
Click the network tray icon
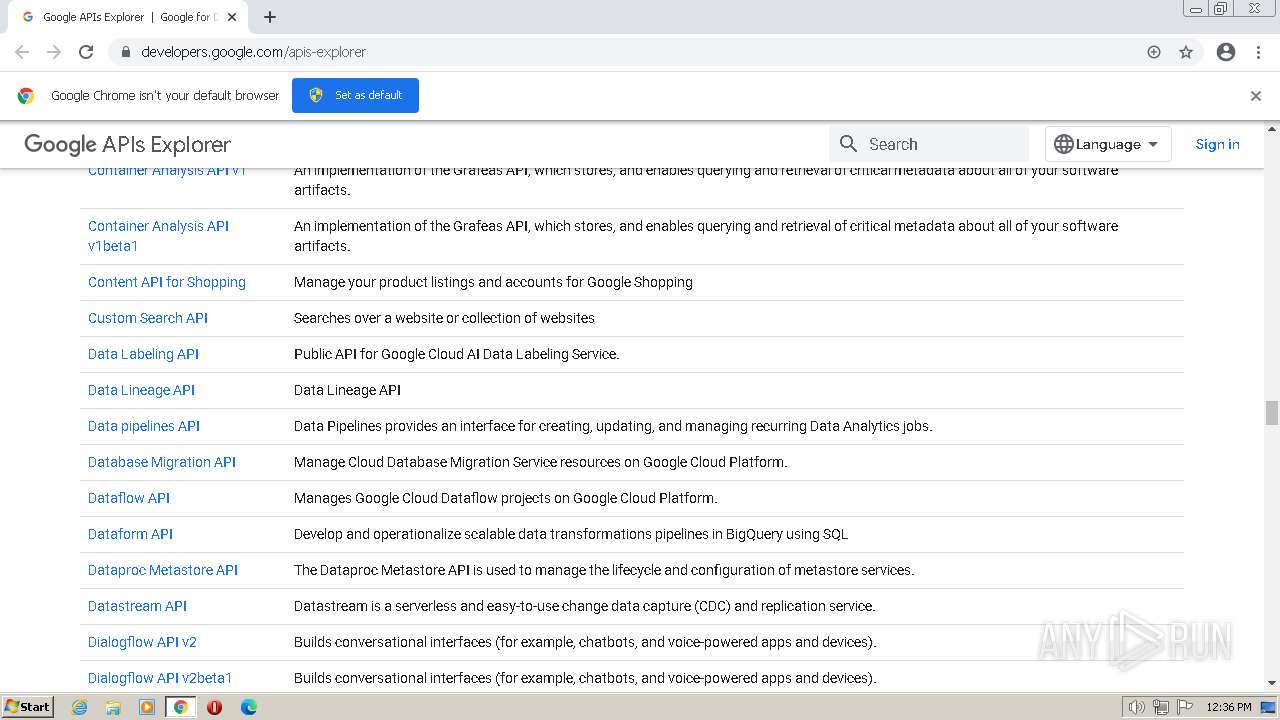click(x=1161, y=707)
